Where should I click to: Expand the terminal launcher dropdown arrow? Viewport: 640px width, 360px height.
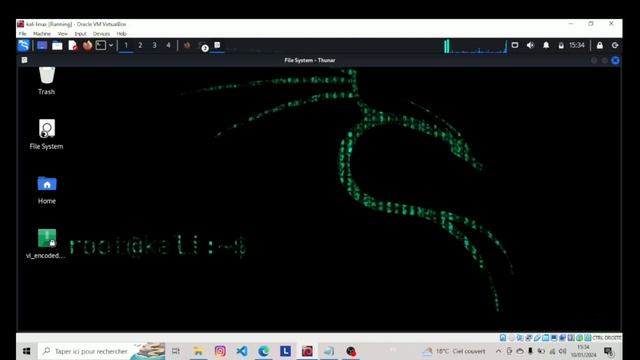pos(111,45)
